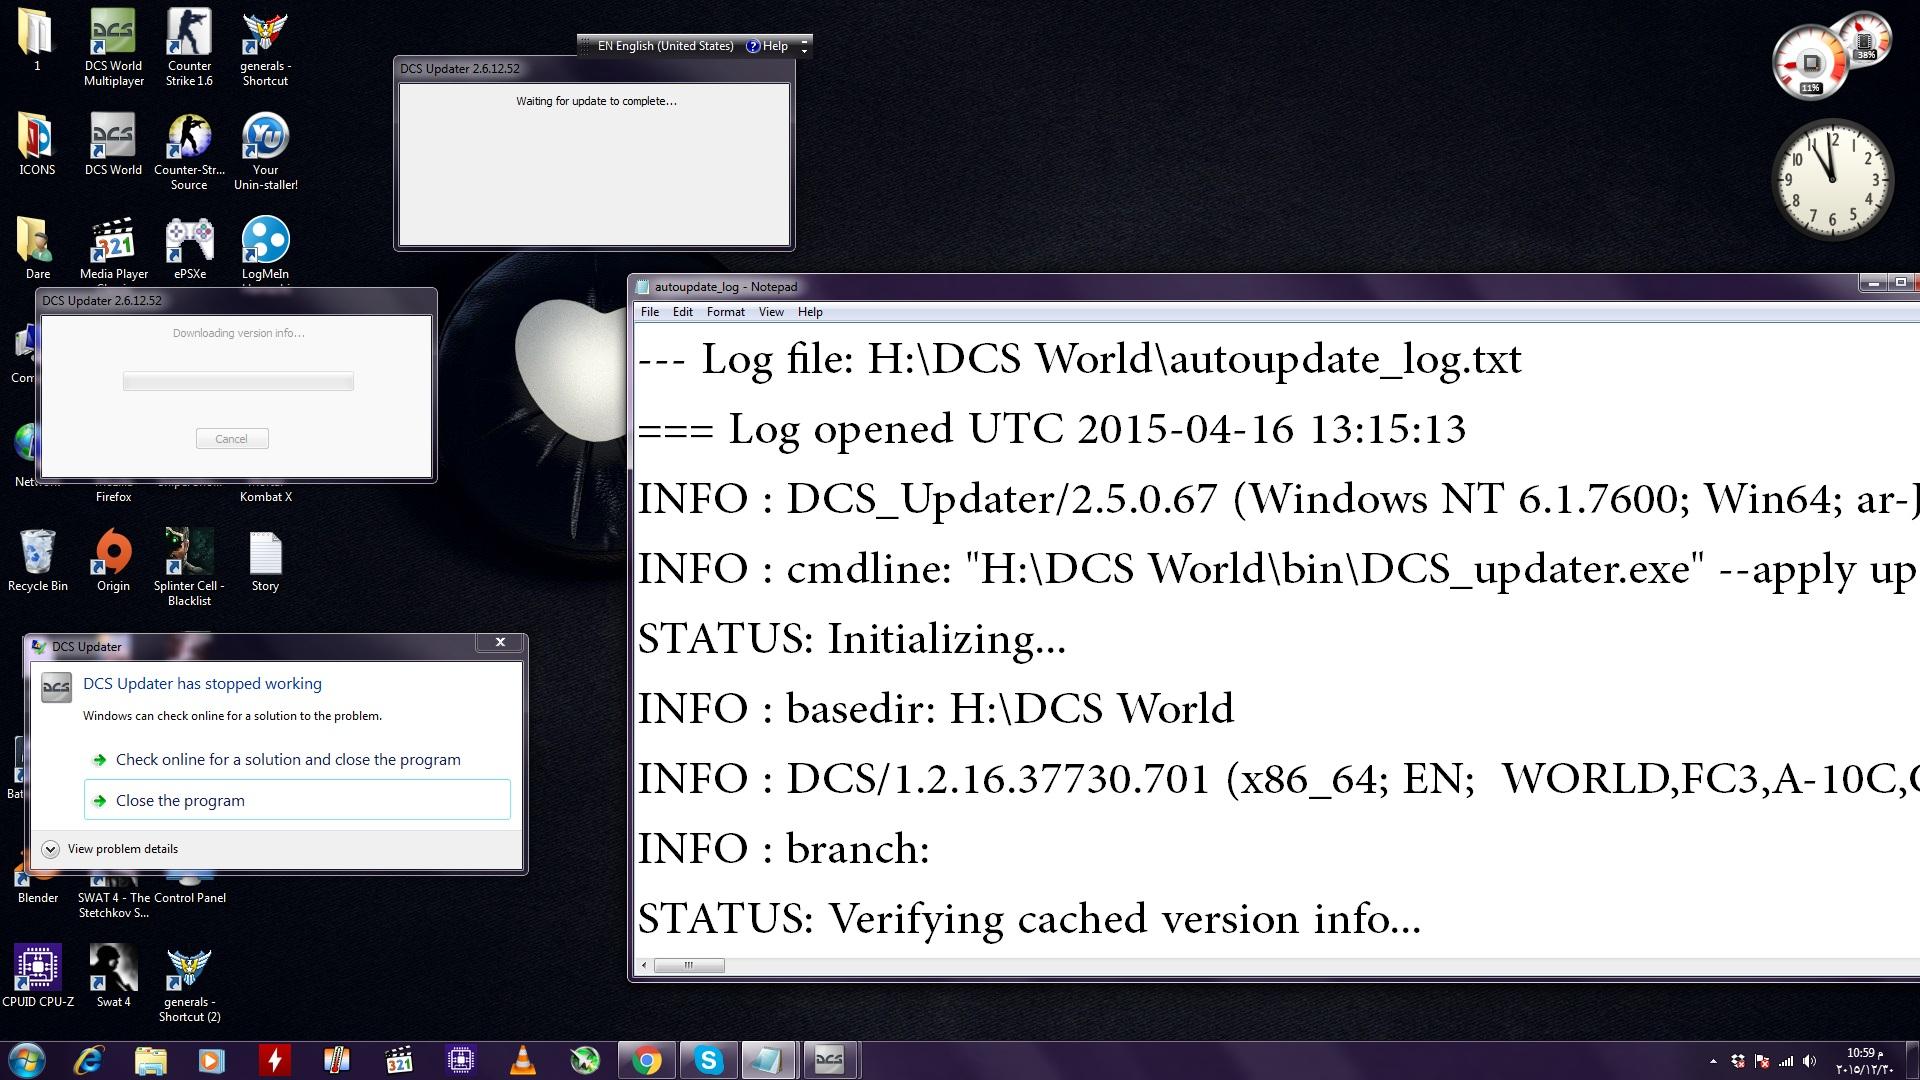Adjust volume via the tray speaker icon

pos(1810,1061)
